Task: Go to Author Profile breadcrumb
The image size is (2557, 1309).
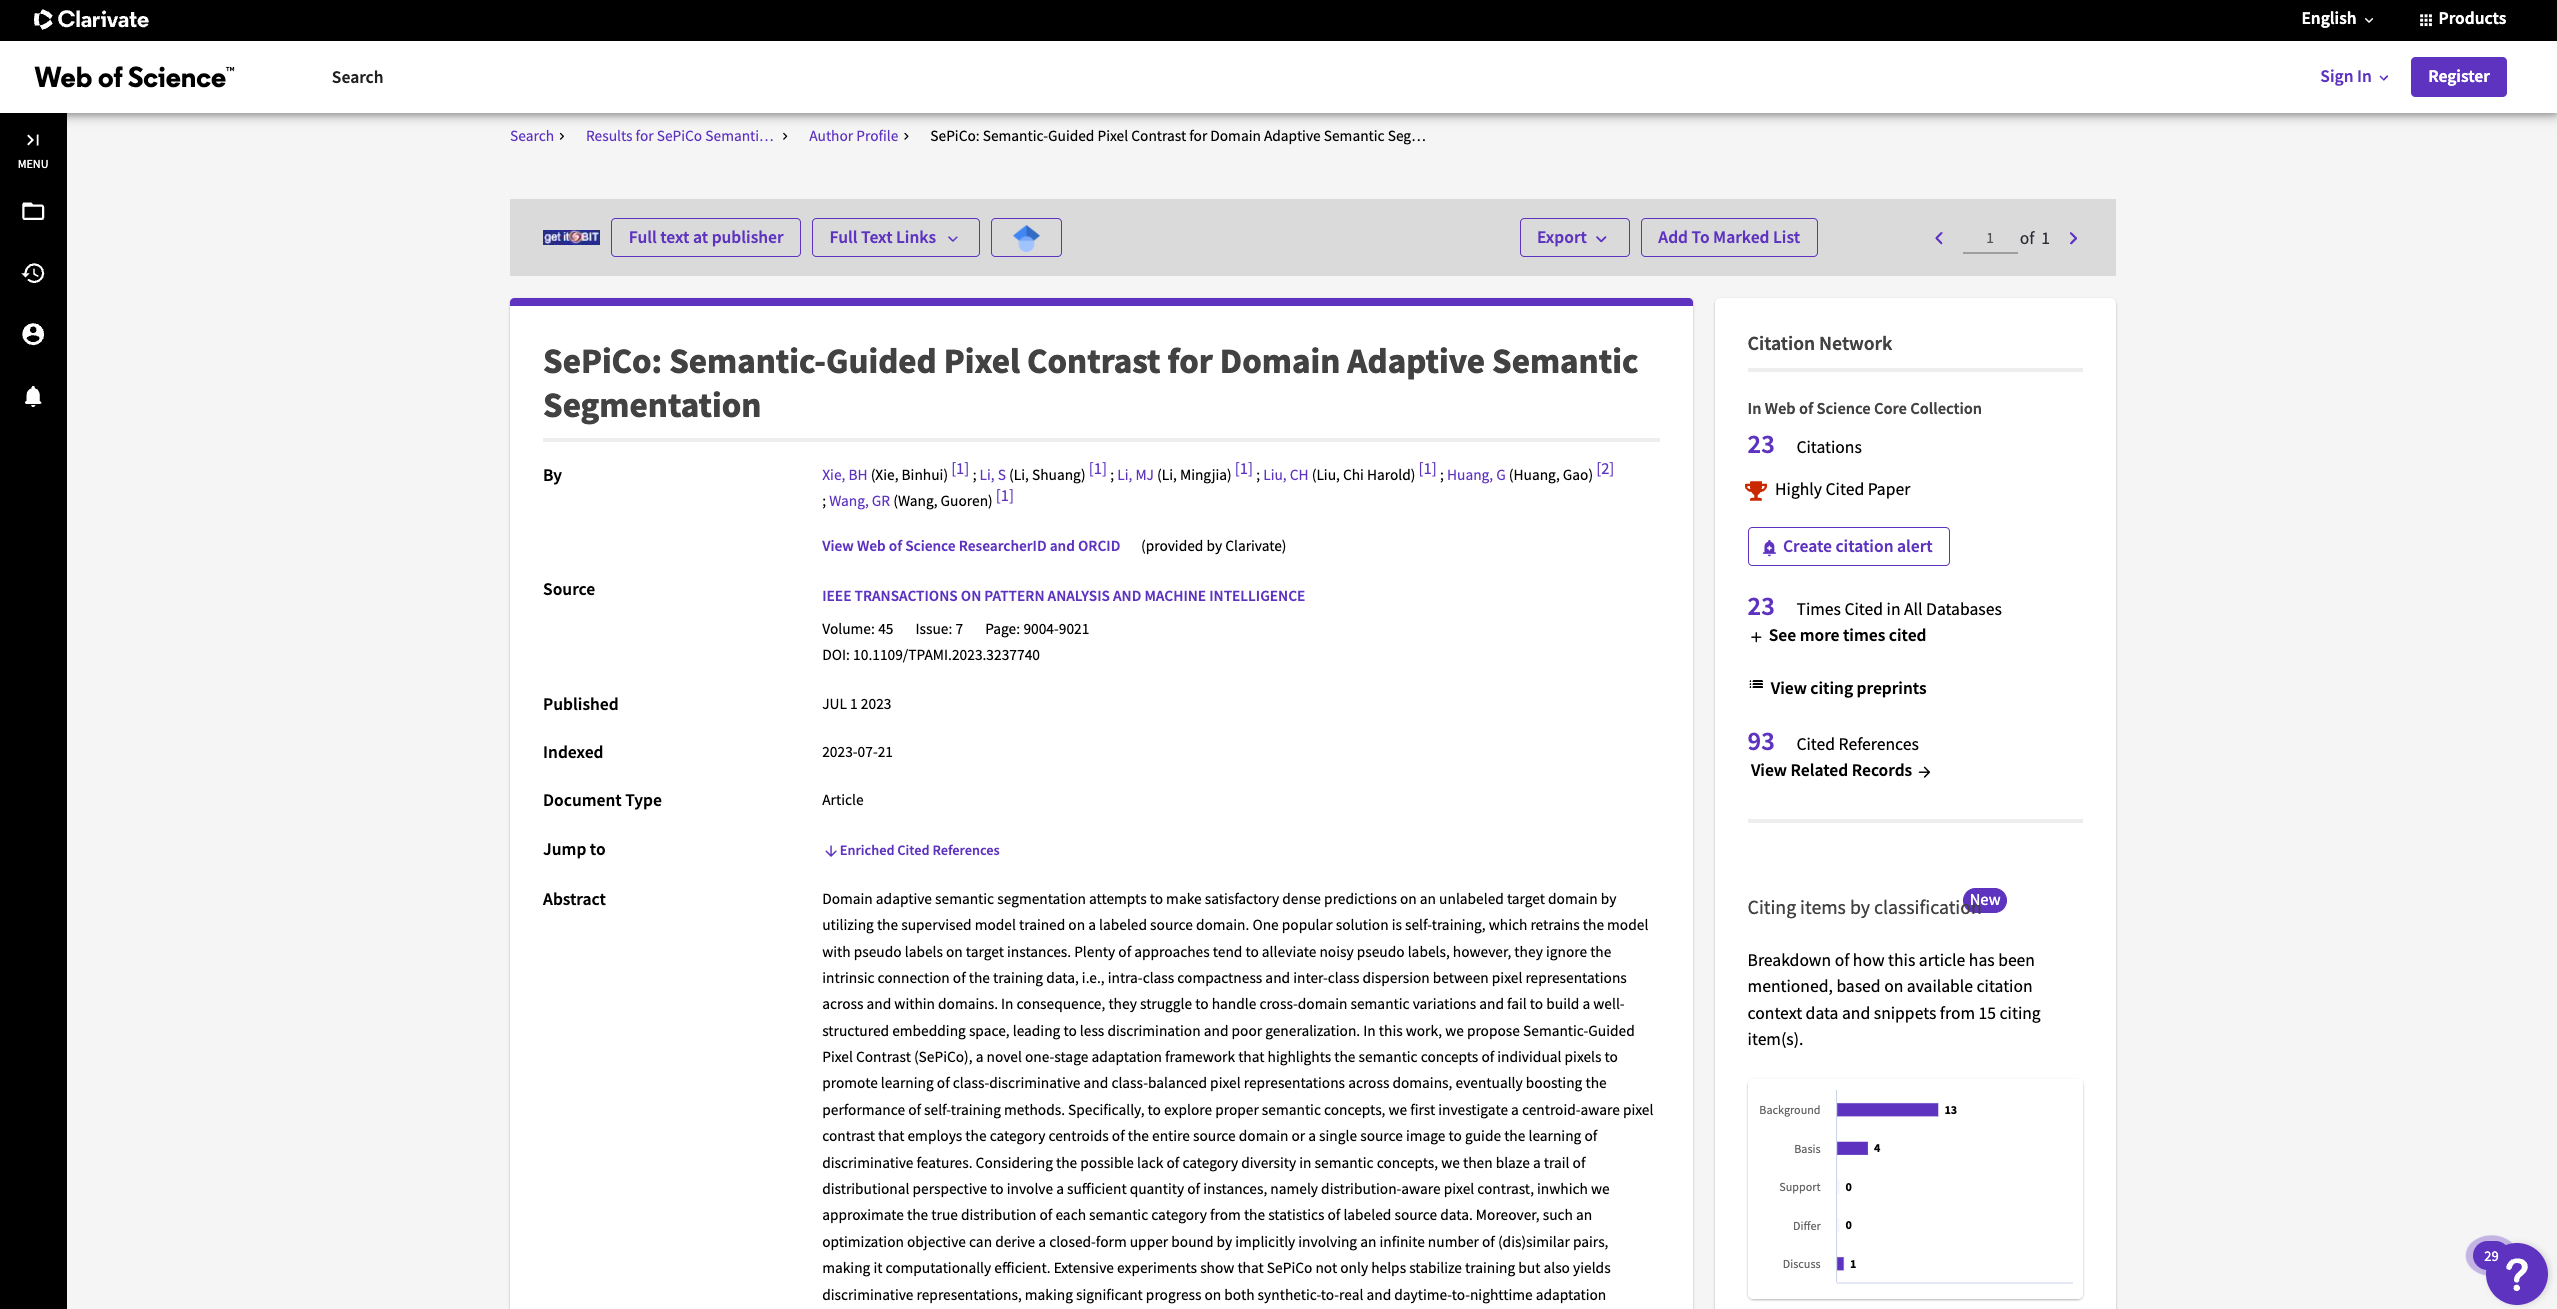Action: click(853, 136)
